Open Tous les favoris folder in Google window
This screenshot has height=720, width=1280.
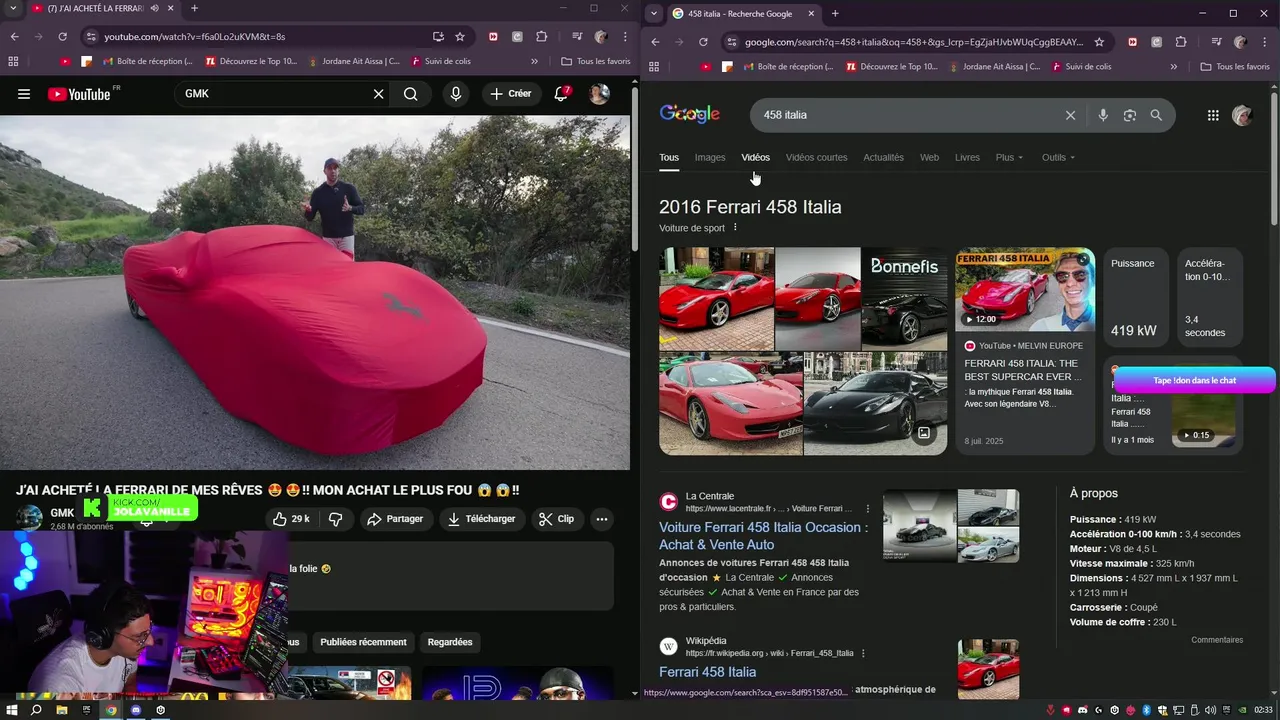1235,67
